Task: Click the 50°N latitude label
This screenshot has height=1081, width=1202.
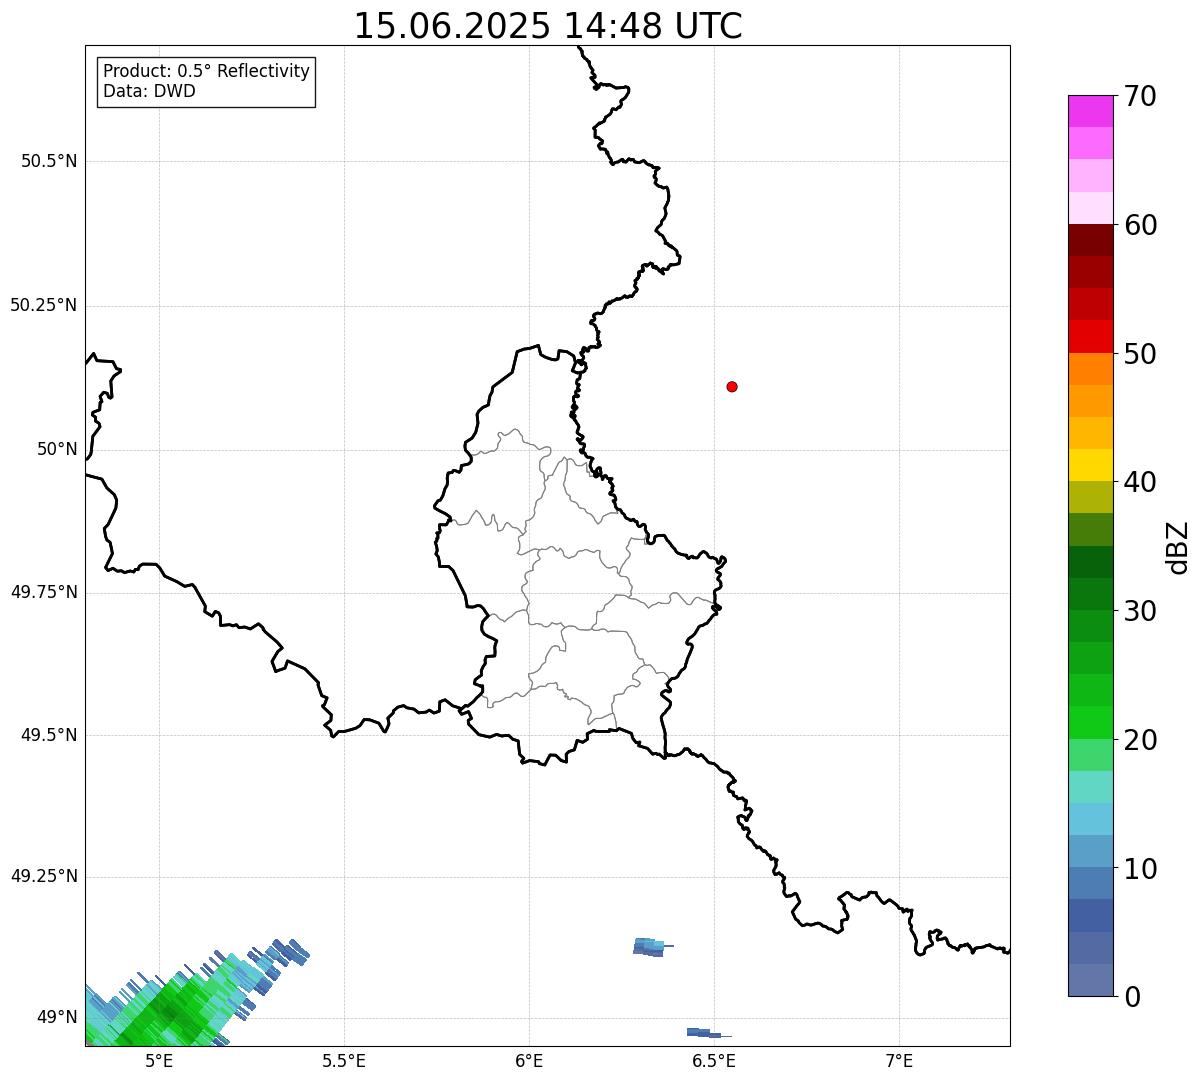Action: (57, 449)
